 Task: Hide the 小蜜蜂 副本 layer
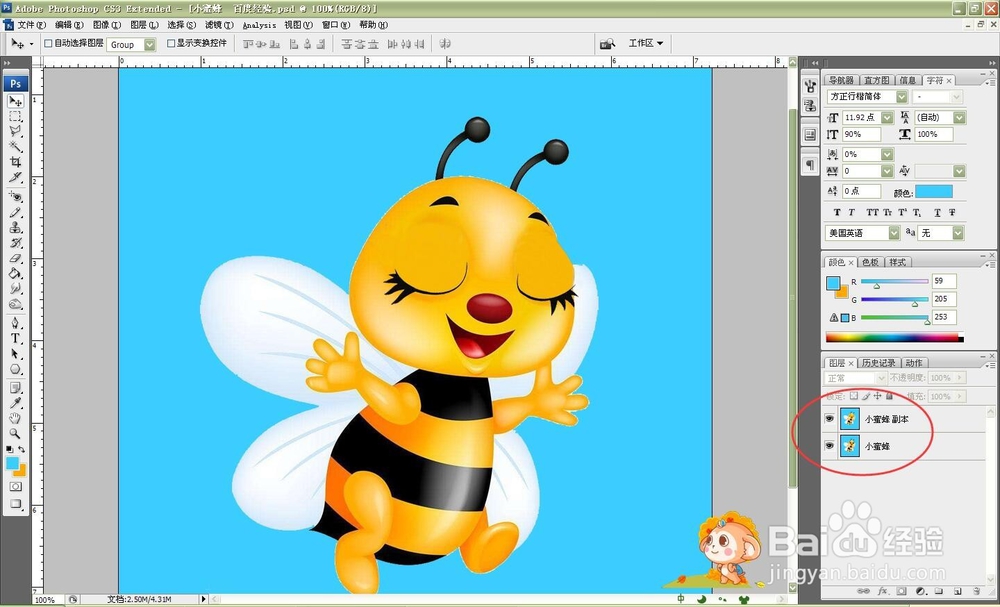pyautogui.click(x=828, y=419)
